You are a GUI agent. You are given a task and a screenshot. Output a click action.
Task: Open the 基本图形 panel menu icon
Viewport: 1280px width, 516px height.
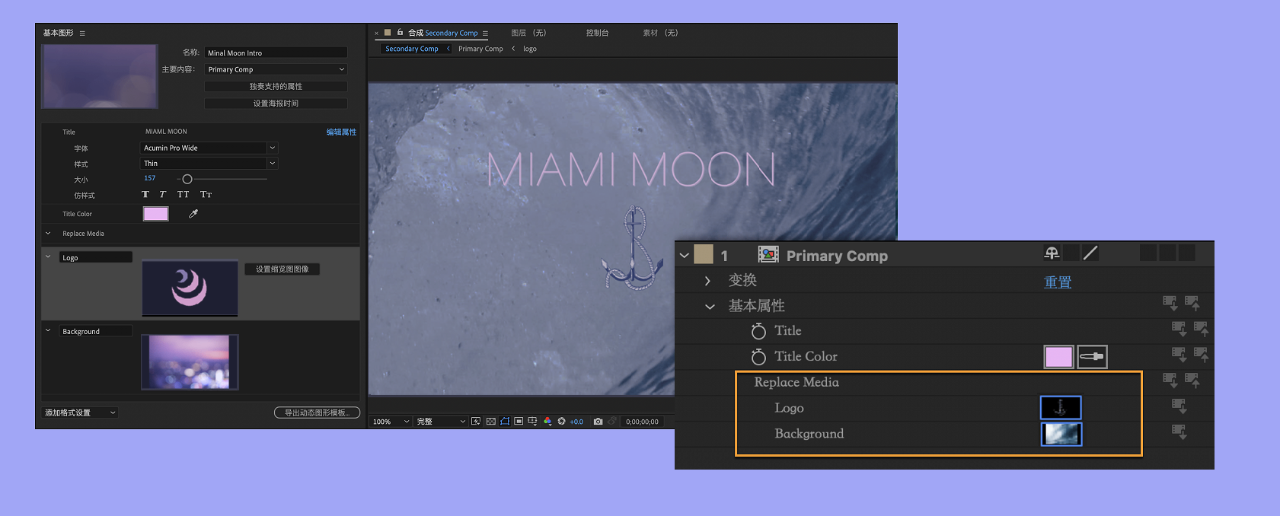click(83, 33)
